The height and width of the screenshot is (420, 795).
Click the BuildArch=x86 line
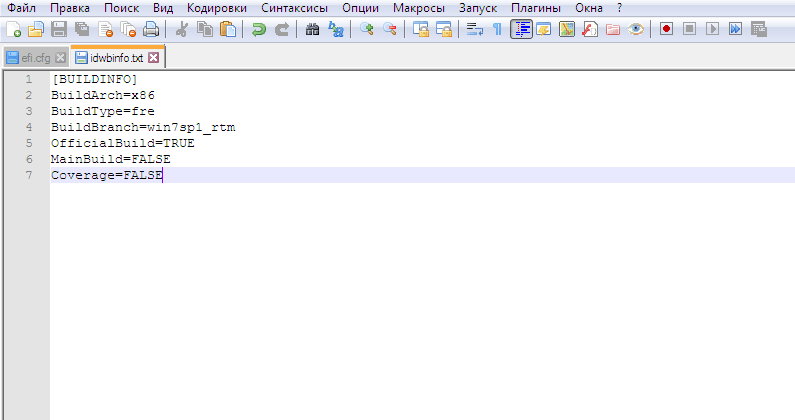(x=103, y=95)
